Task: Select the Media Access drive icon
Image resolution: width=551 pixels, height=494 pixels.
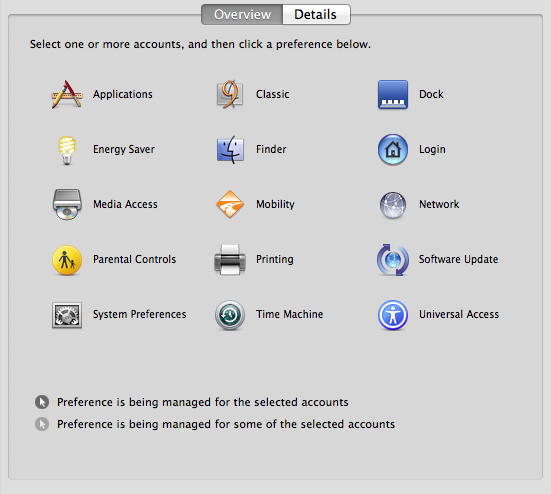Action: (67, 204)
